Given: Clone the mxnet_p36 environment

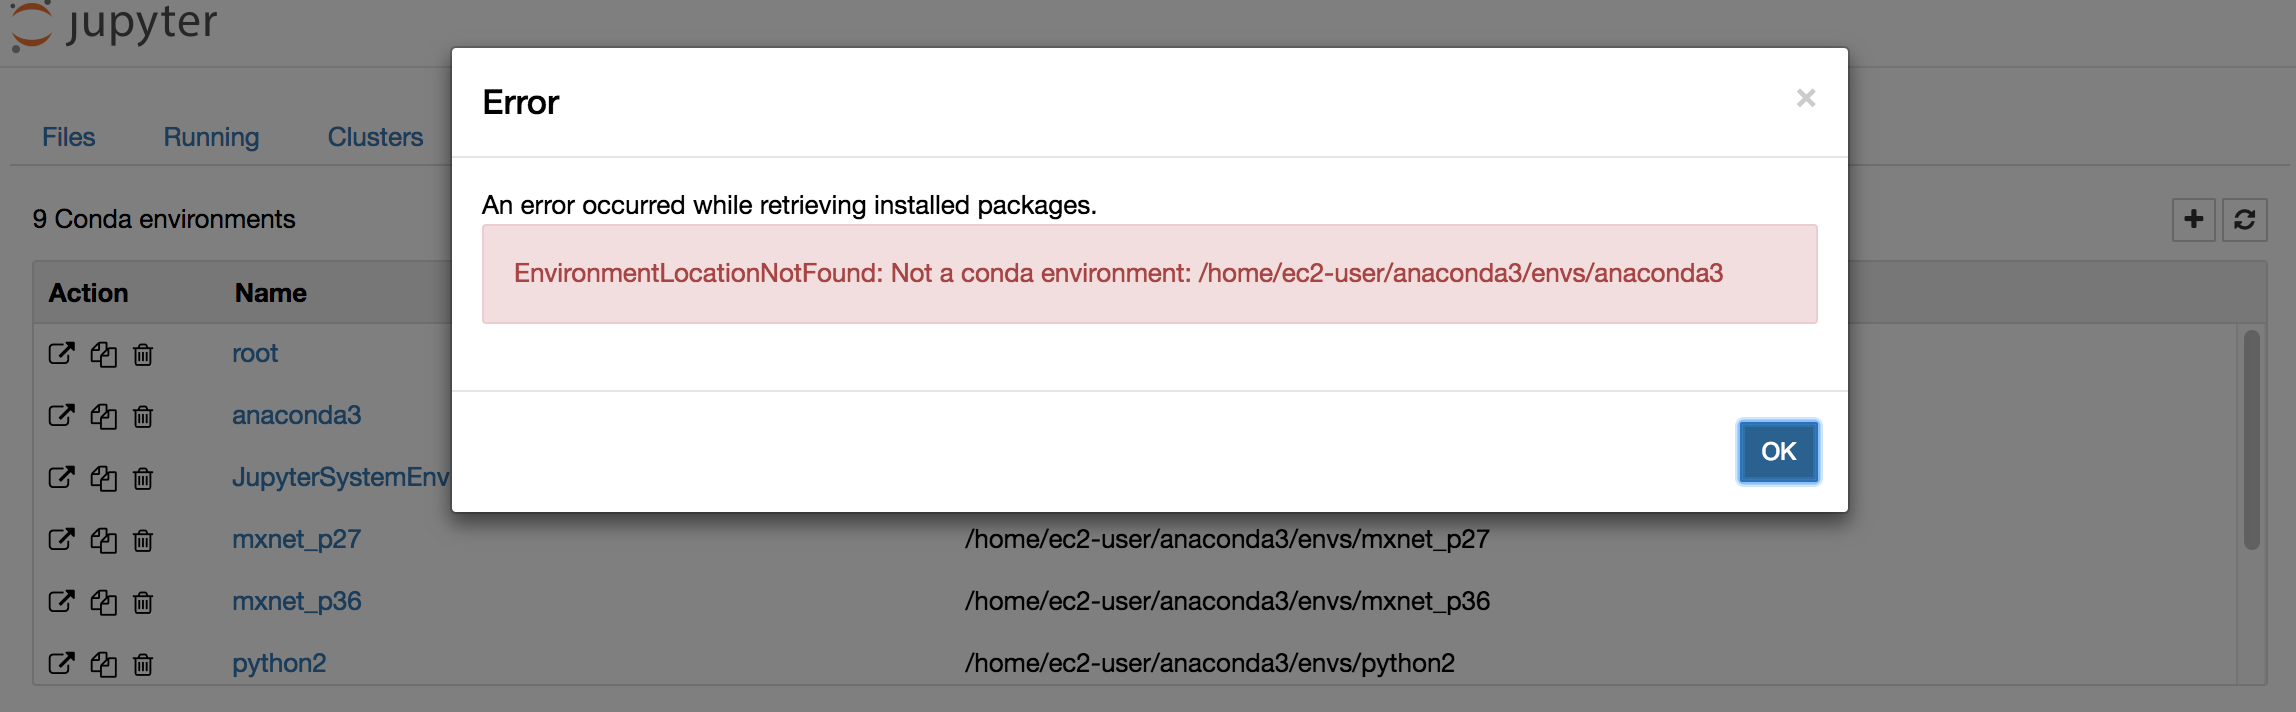Looking at the screenshot, I should (x=103, y=602).
